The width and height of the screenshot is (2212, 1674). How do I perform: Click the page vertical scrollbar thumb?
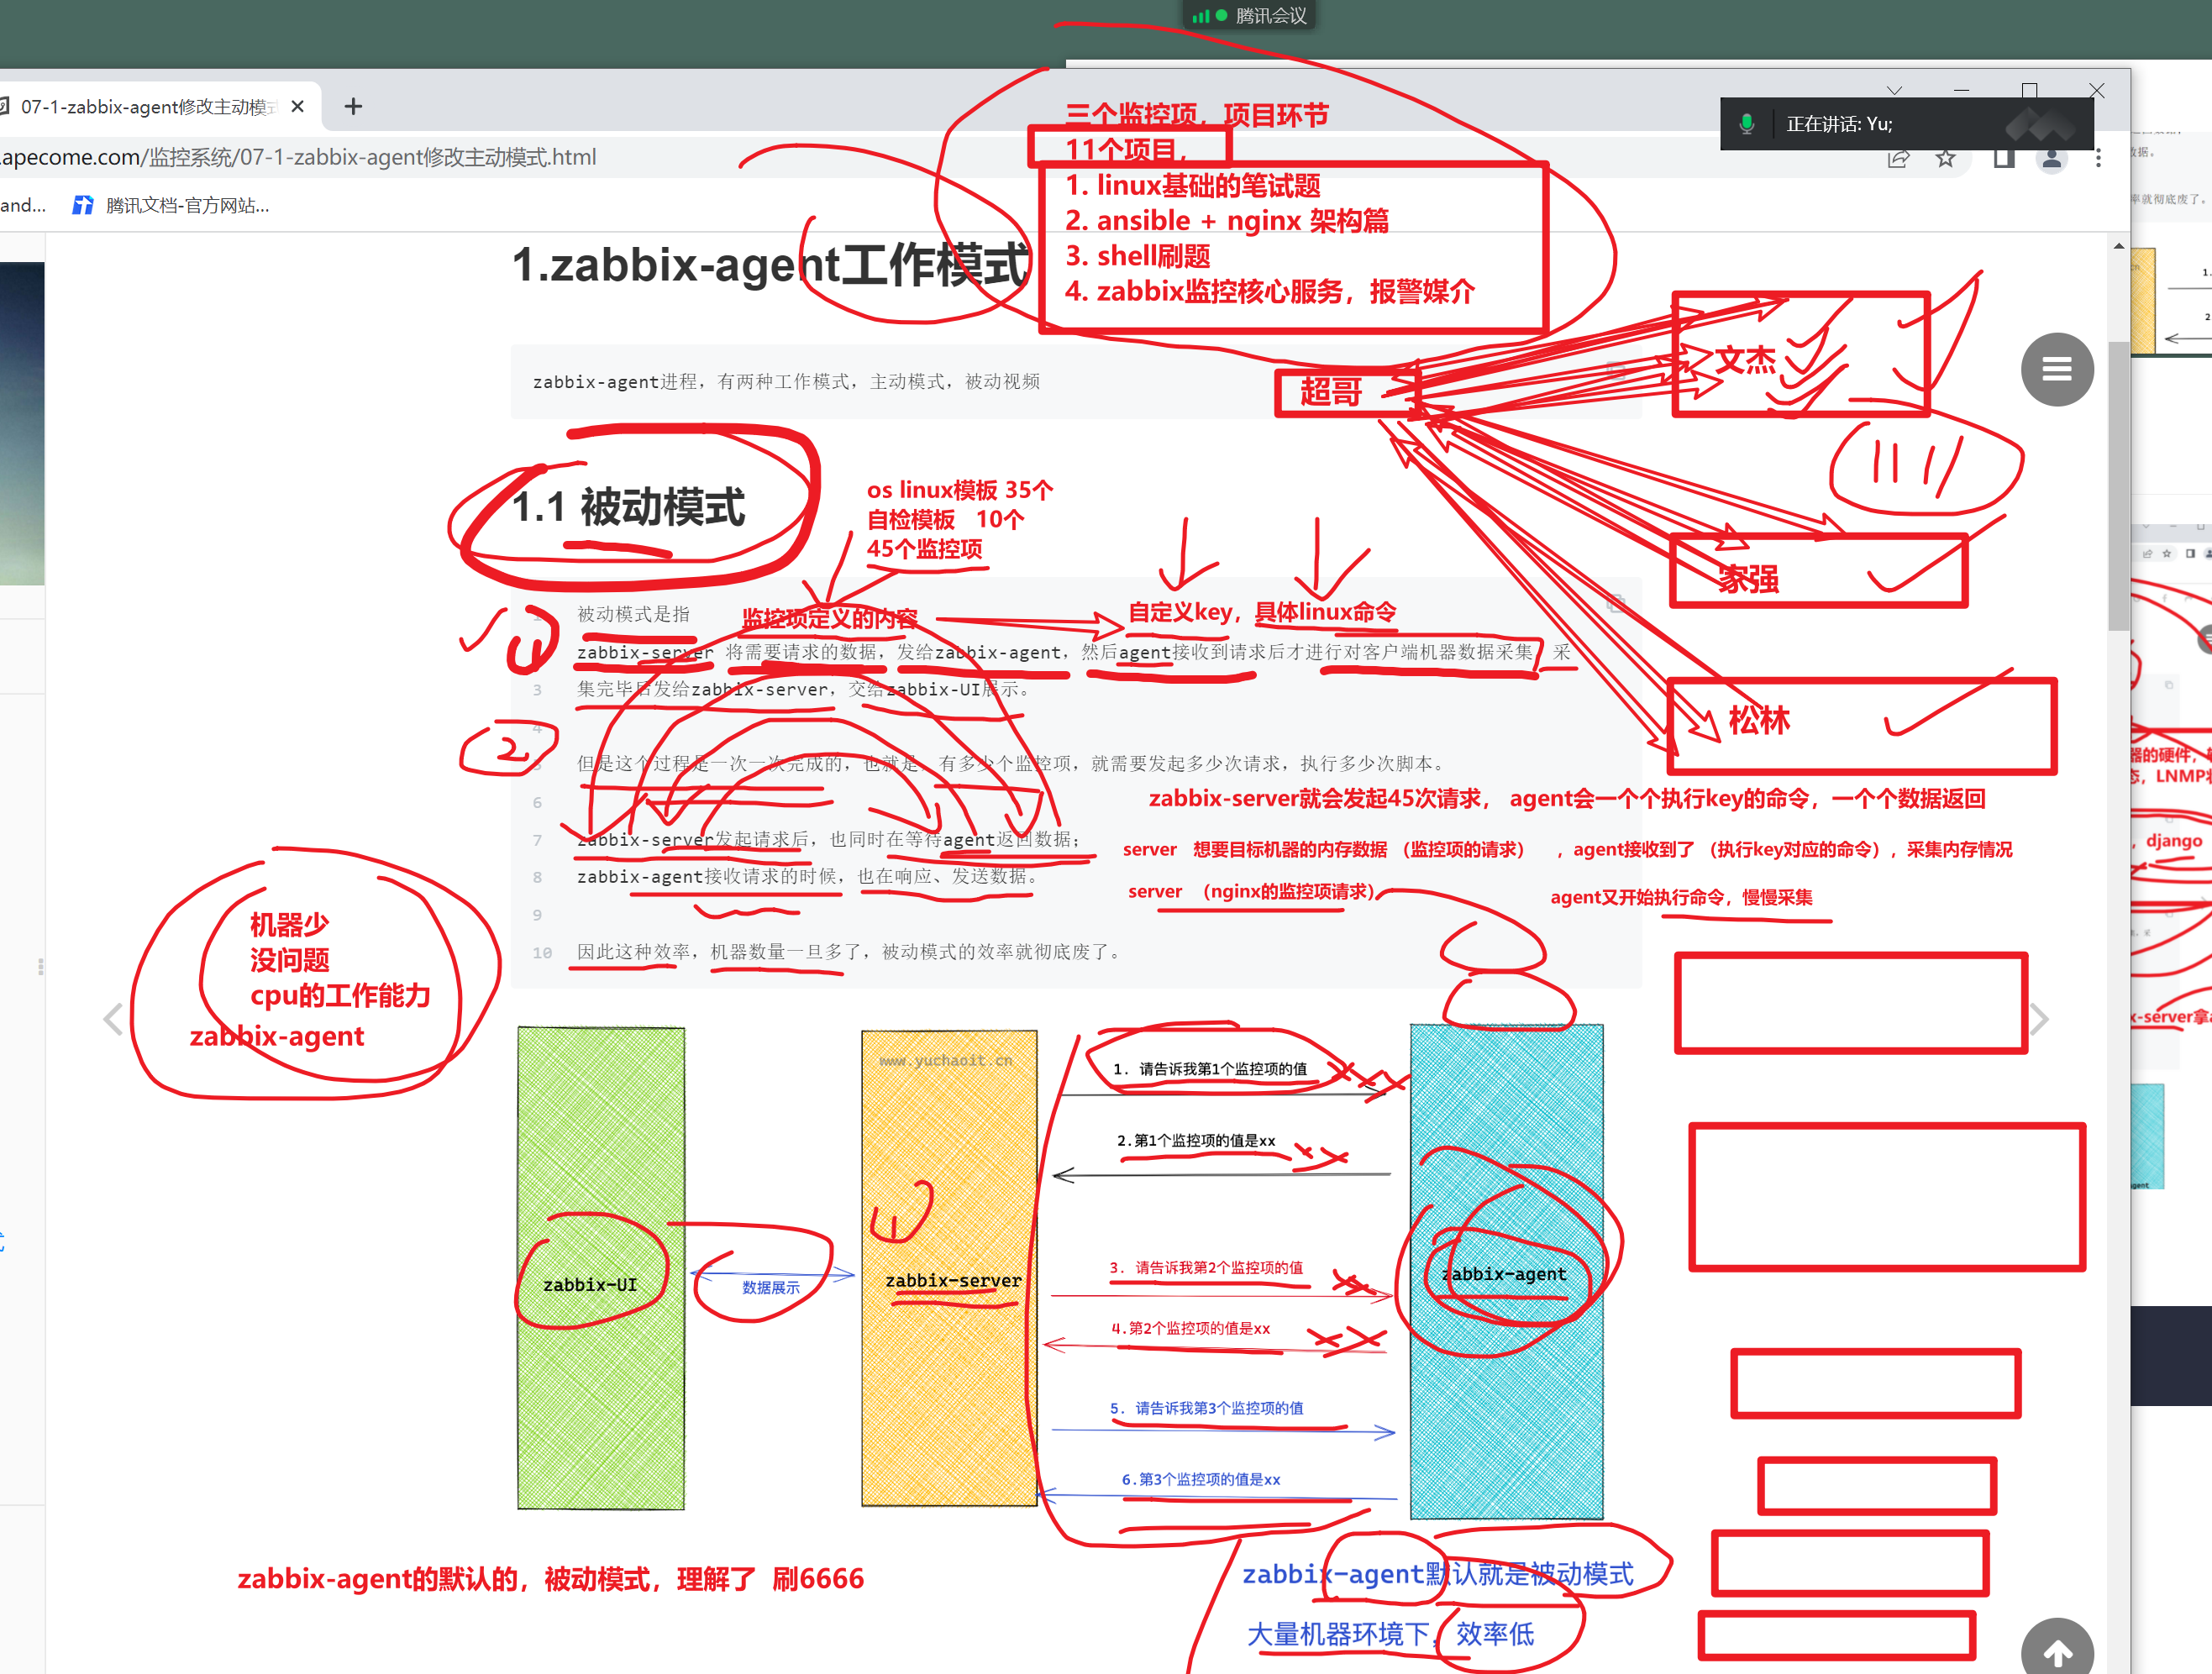[2118, 485]
